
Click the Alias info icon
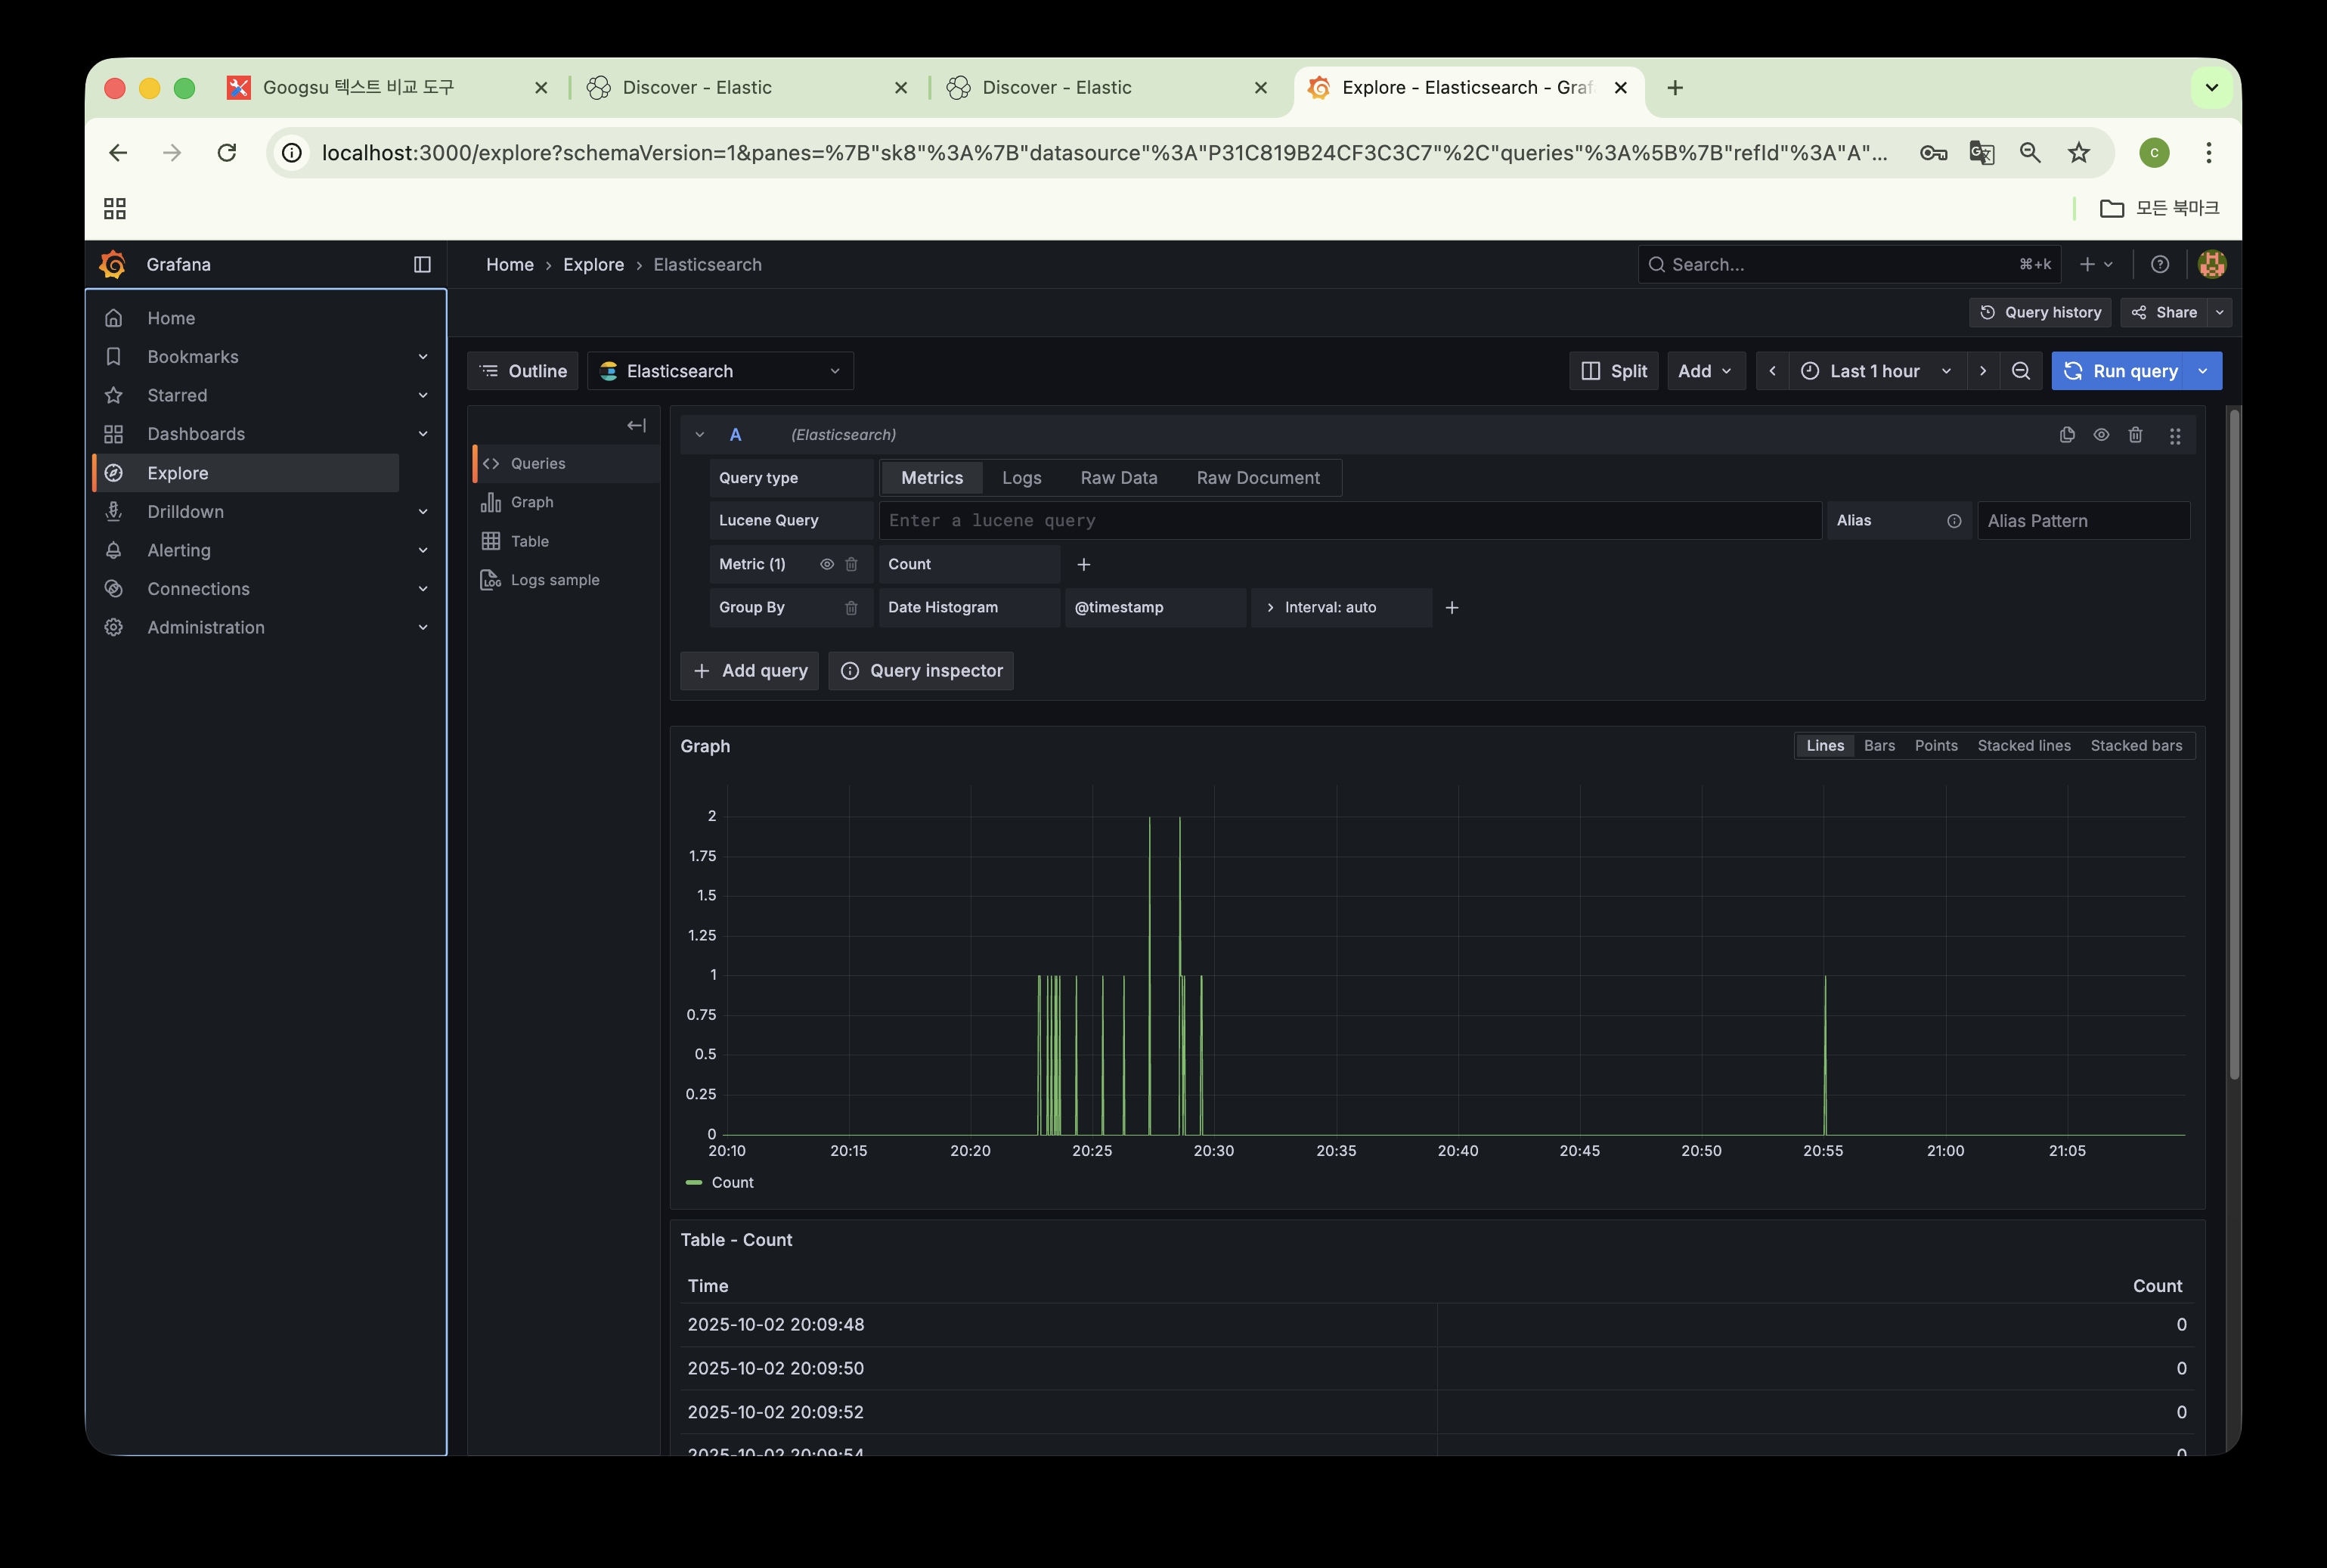point(1954,521)
